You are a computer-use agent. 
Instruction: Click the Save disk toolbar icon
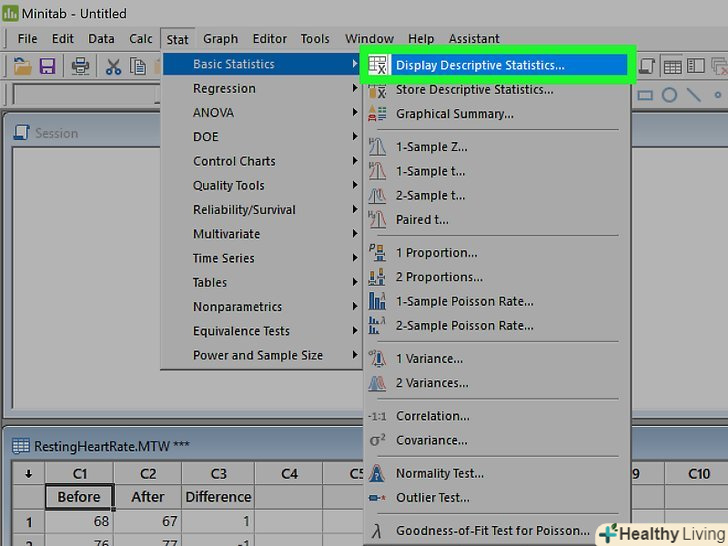click(x=47, y=66)
